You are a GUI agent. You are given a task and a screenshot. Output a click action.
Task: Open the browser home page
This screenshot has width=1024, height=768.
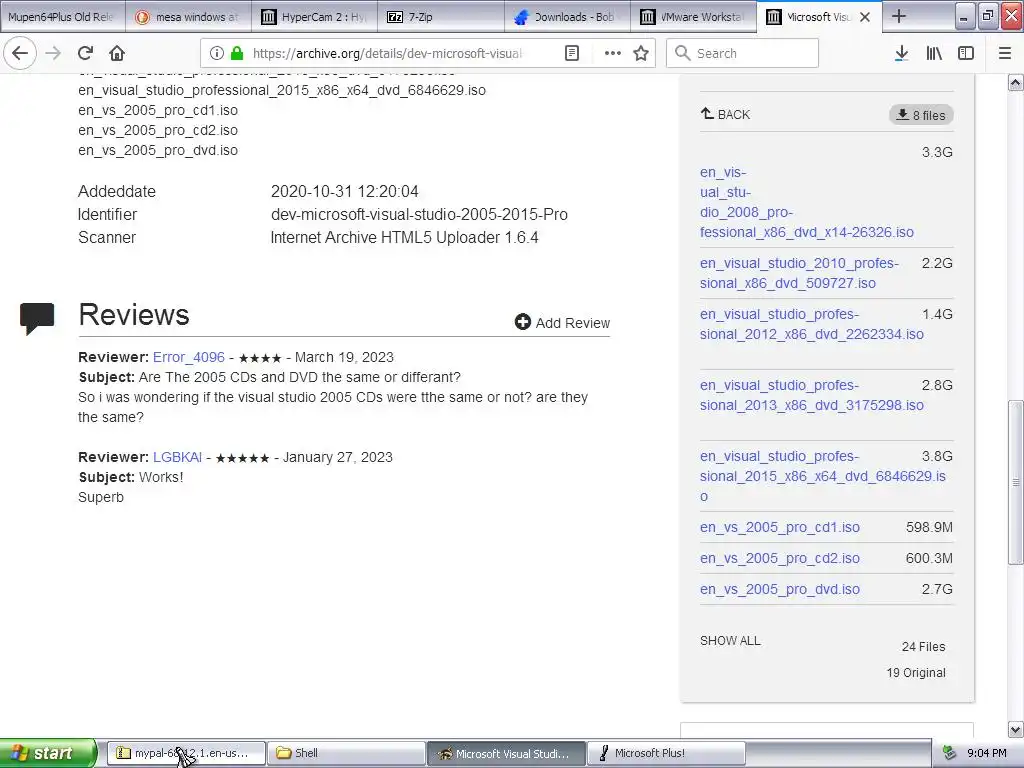point(117,53)
